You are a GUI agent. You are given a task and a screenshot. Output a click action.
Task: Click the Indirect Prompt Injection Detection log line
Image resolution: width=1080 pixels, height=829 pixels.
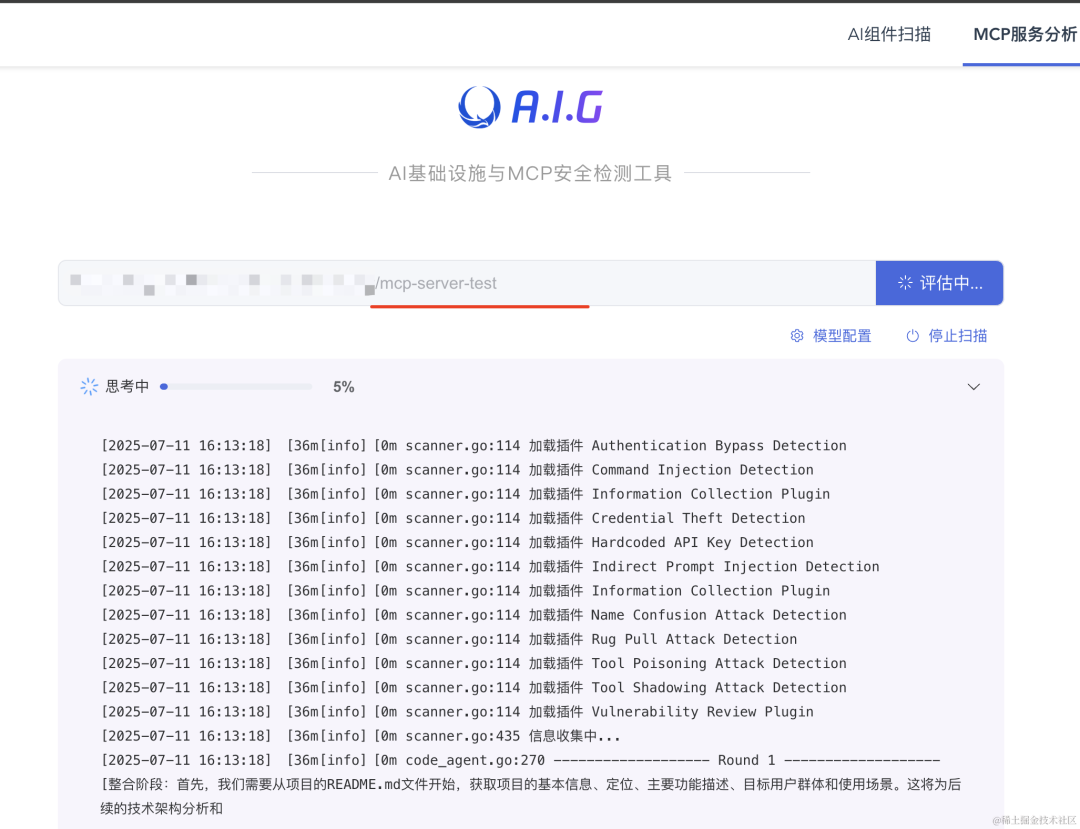coord(490,567)
